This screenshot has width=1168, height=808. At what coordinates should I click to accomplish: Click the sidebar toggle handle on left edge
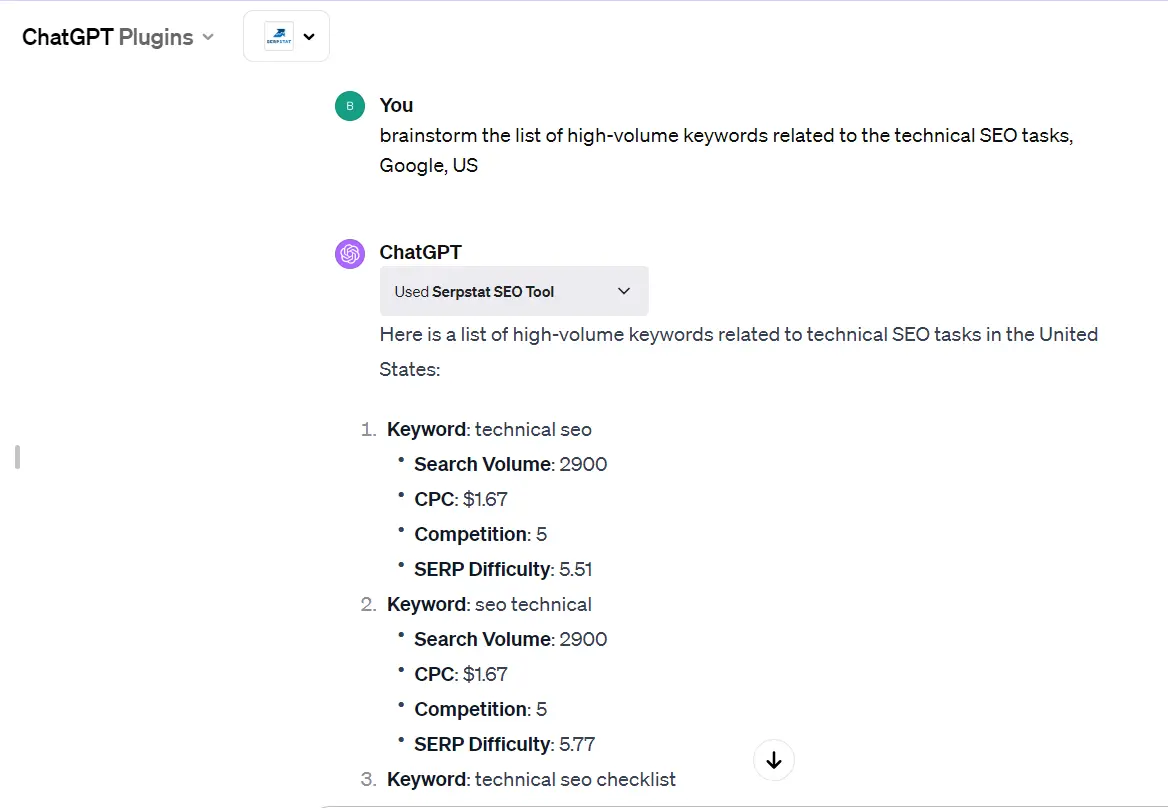click(17, 457)
